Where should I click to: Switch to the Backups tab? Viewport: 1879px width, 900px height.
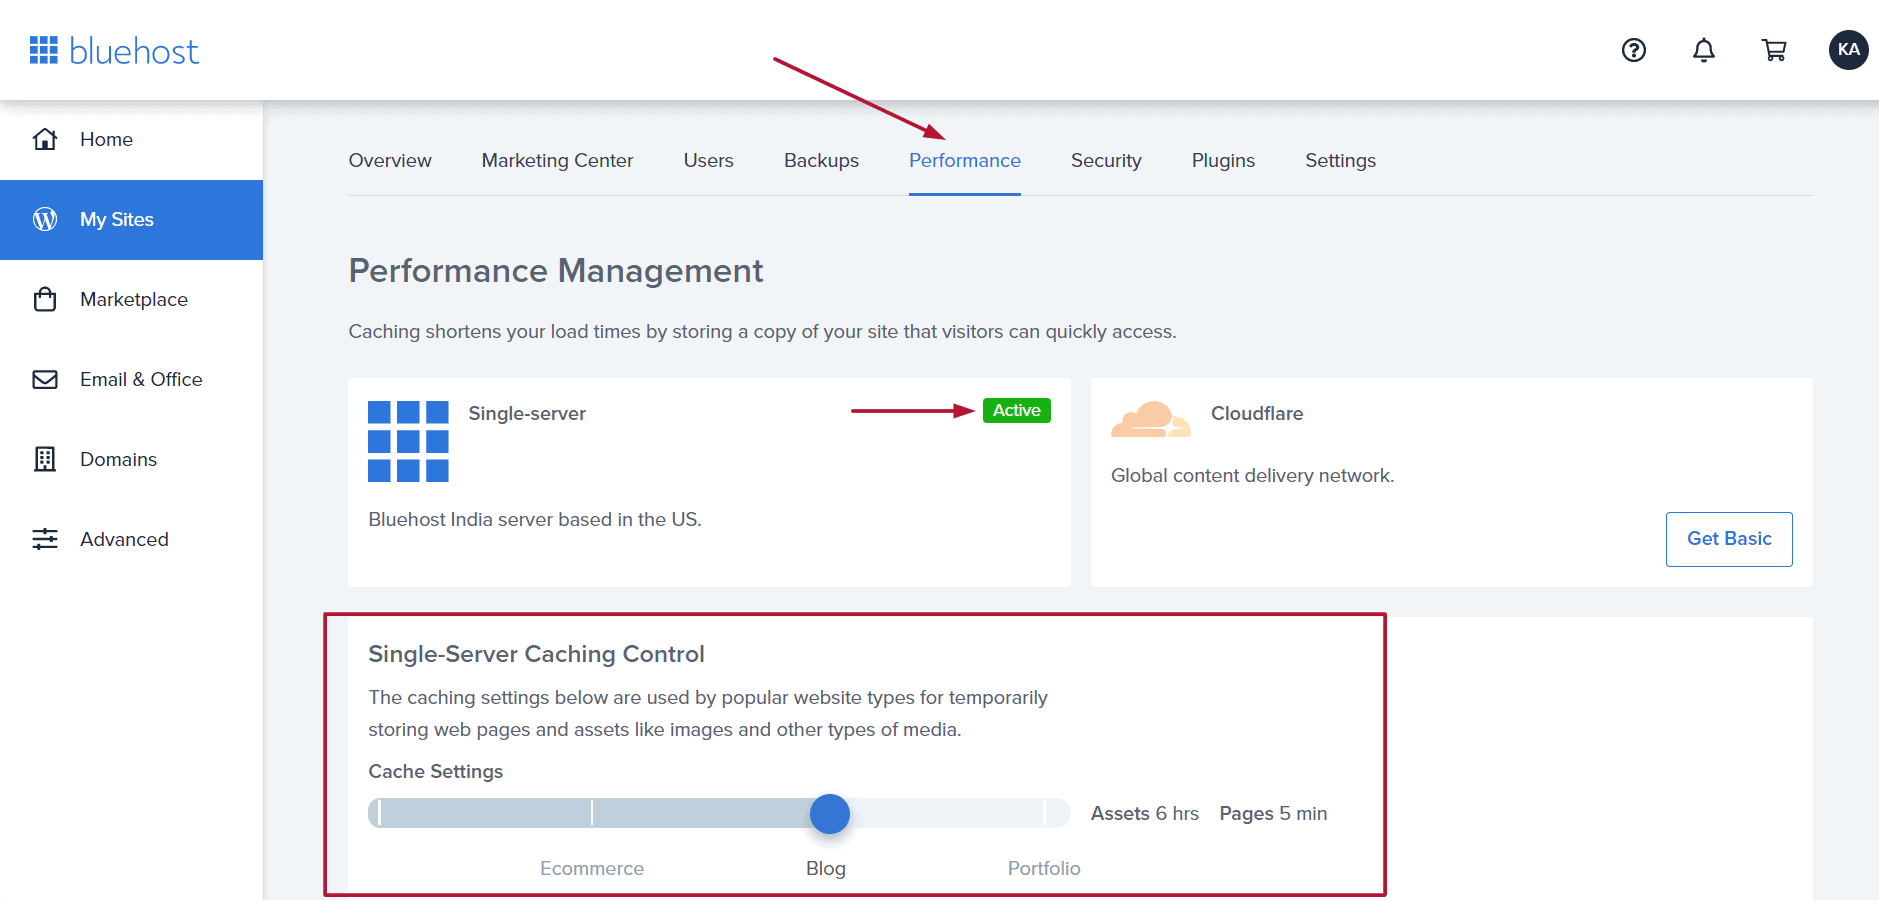pyautogui.click(x=821, y=160)
